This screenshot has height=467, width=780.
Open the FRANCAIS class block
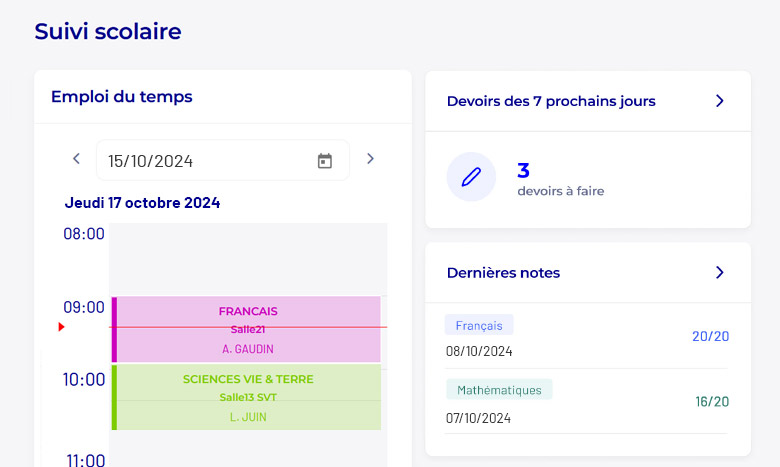pos(246,329)
